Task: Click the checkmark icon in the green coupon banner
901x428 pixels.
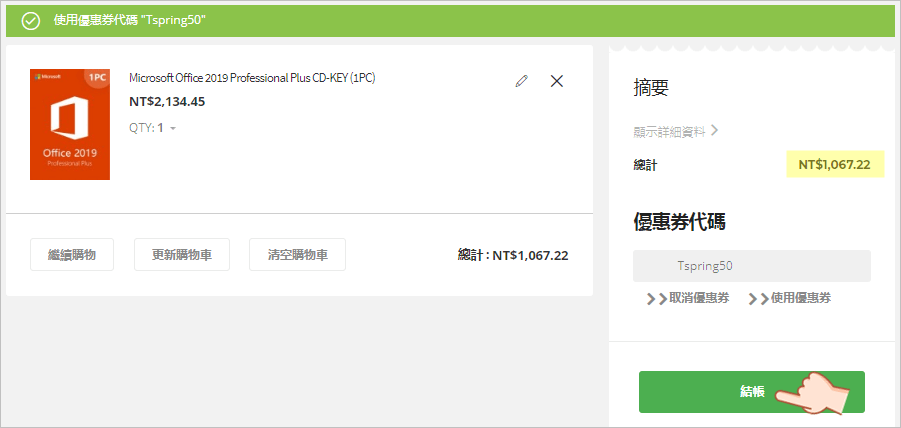Action: point(30,21)
